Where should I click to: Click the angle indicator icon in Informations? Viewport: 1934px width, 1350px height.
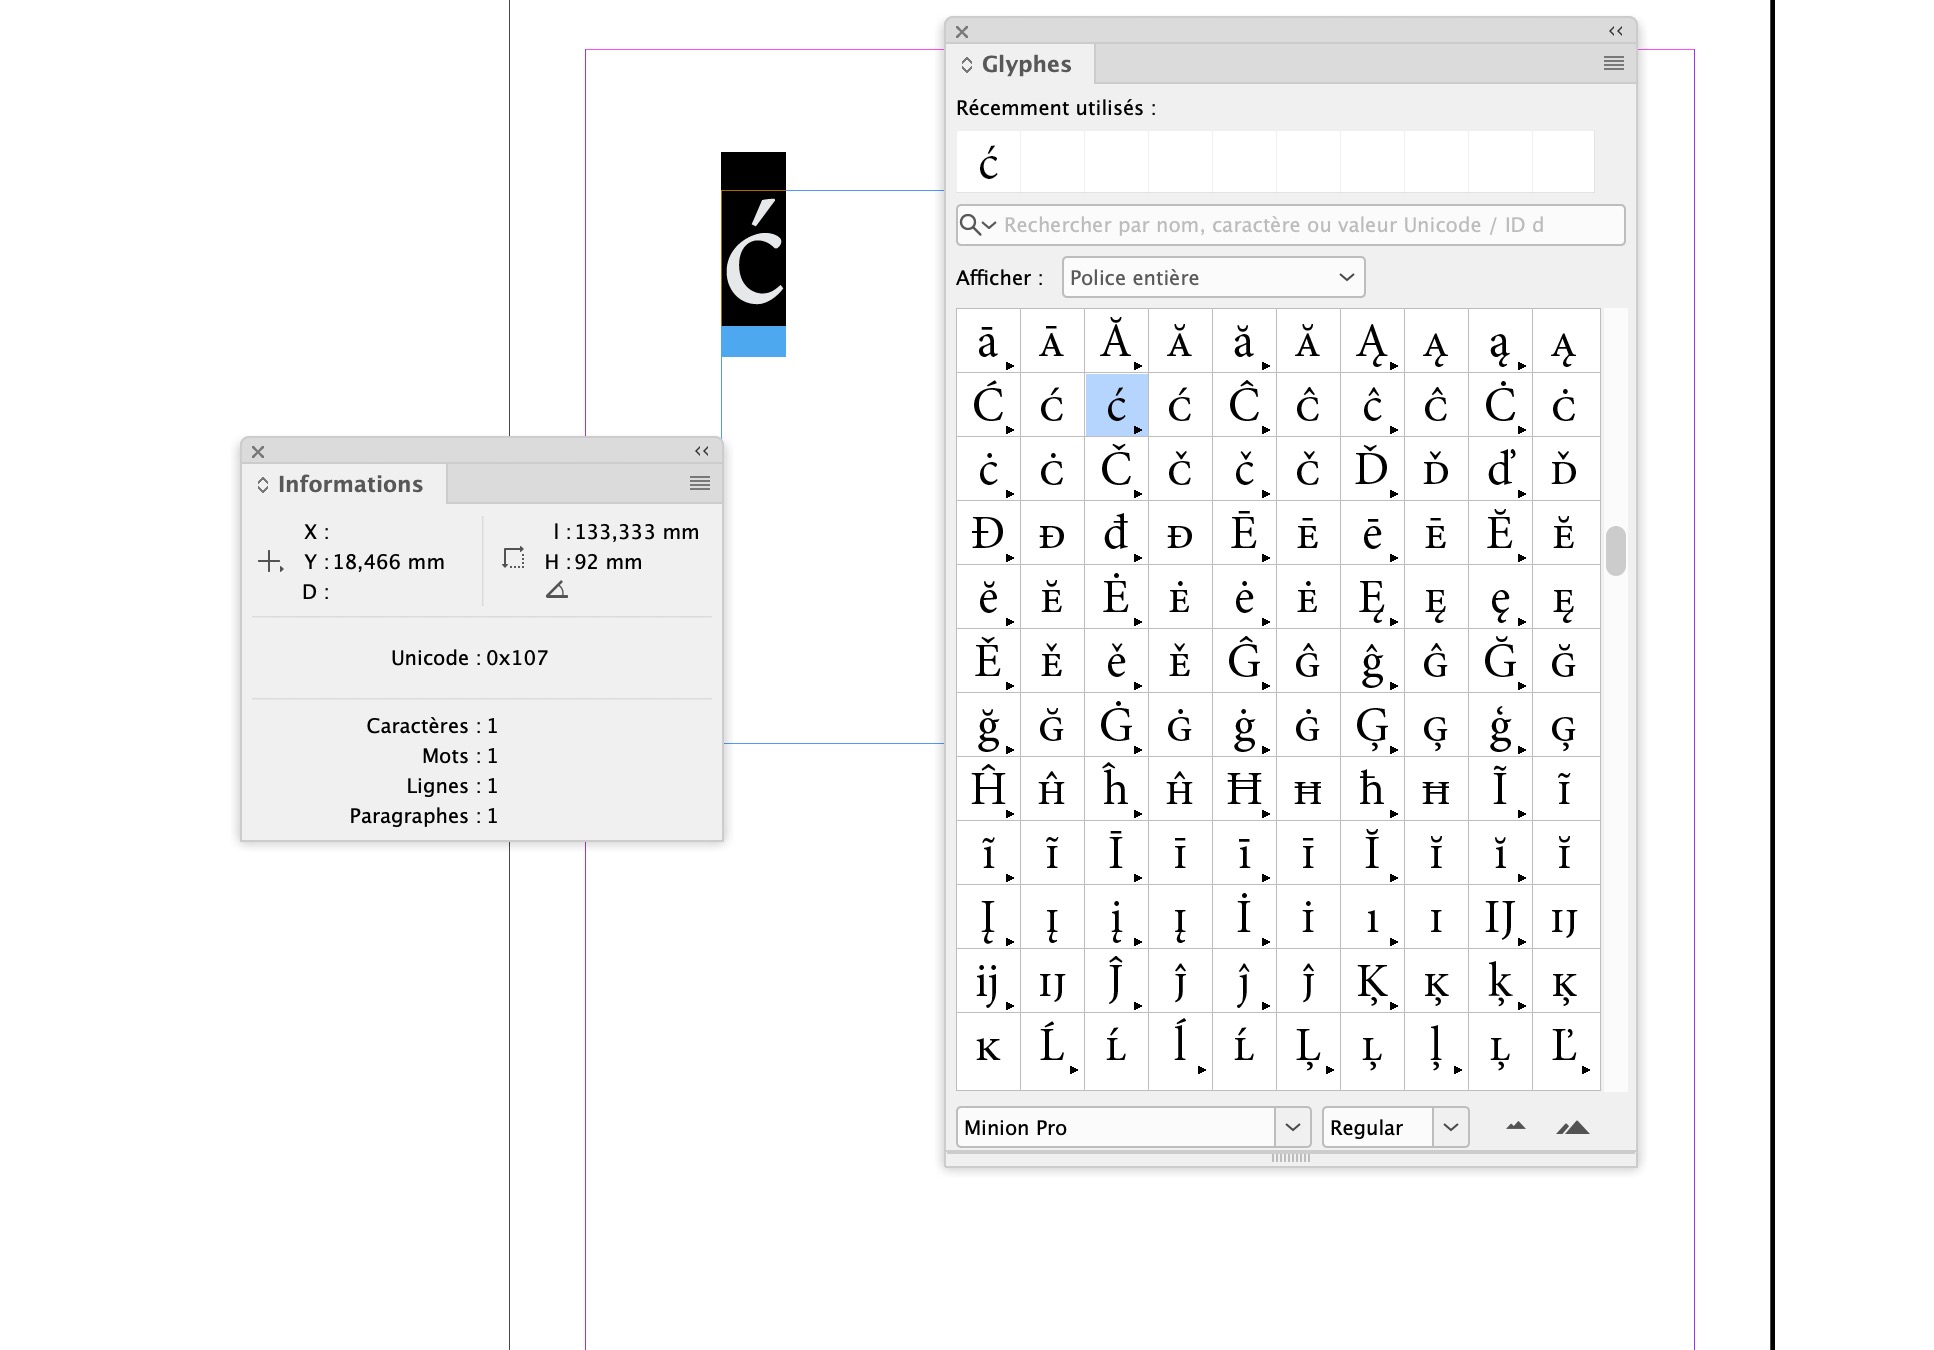(x=557, y=590)
